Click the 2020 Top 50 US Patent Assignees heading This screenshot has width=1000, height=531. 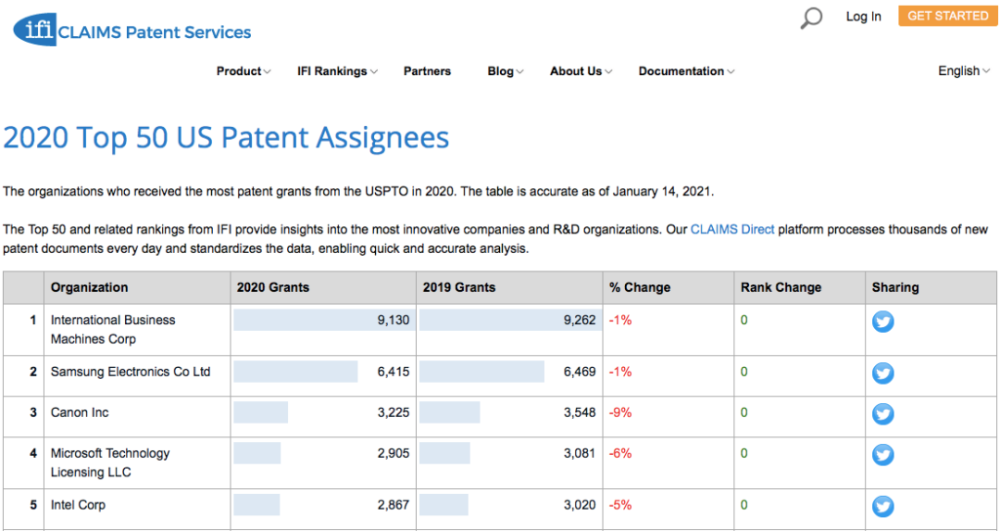click(226, 138)
